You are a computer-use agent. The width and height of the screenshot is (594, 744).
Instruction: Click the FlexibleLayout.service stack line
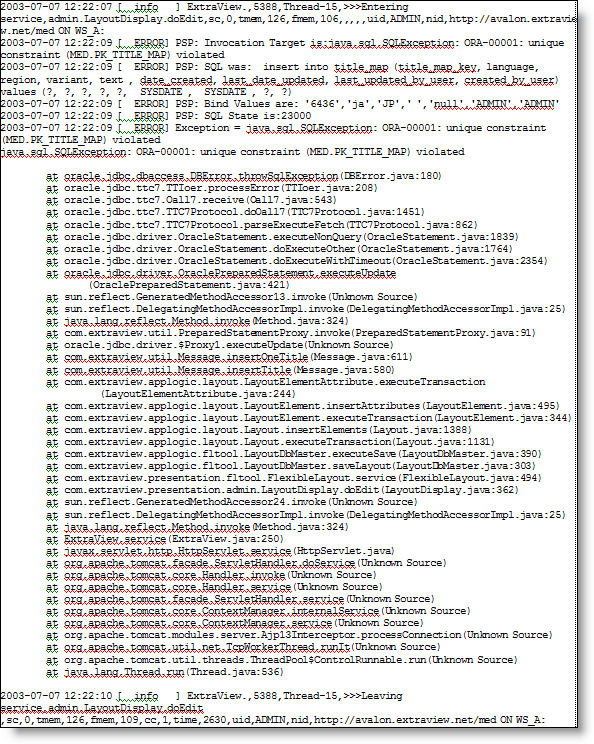click(x=294, y=478)
